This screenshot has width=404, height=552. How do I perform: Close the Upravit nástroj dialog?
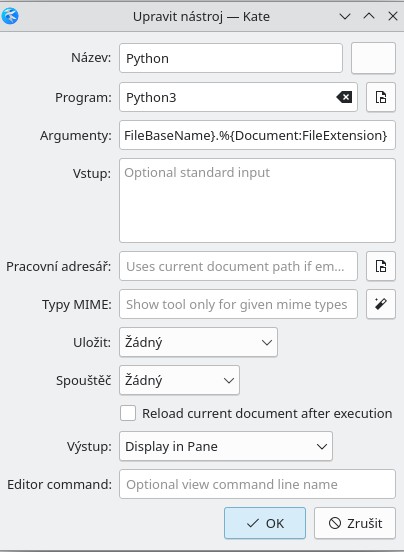393,16
